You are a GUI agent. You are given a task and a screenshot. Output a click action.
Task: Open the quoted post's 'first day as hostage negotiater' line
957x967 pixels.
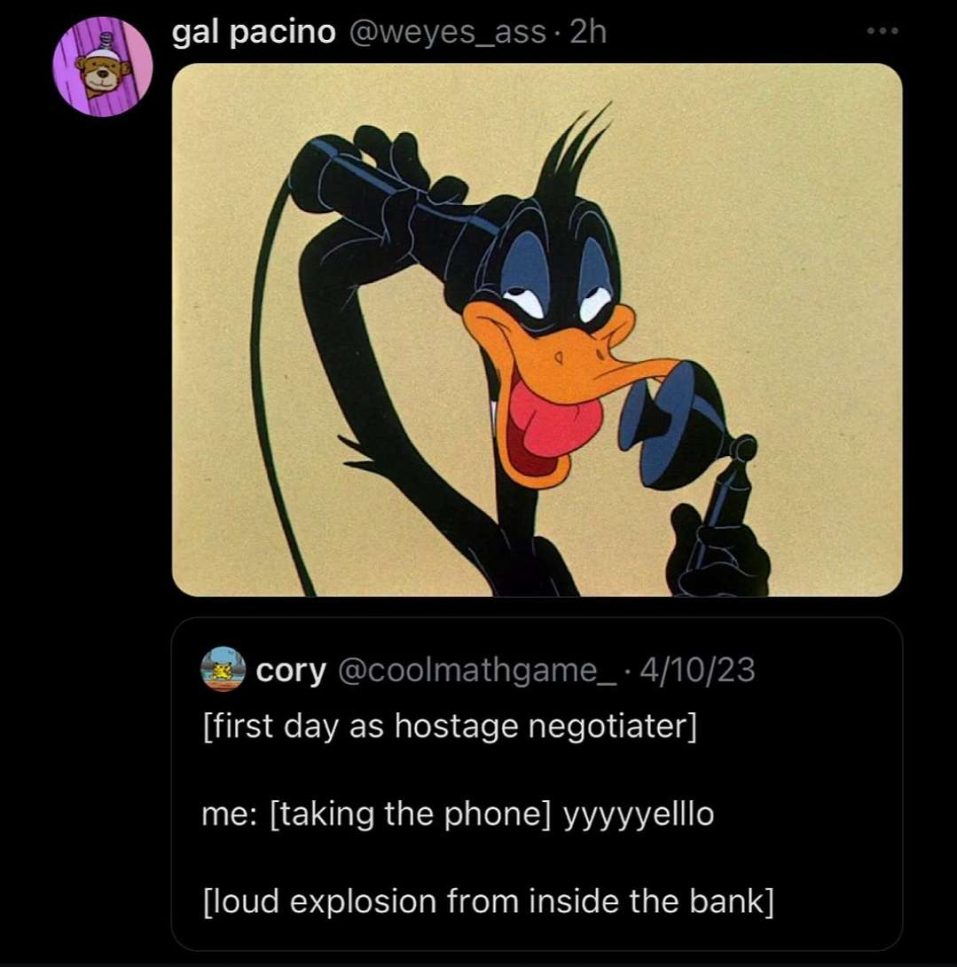tap(450, 726)
